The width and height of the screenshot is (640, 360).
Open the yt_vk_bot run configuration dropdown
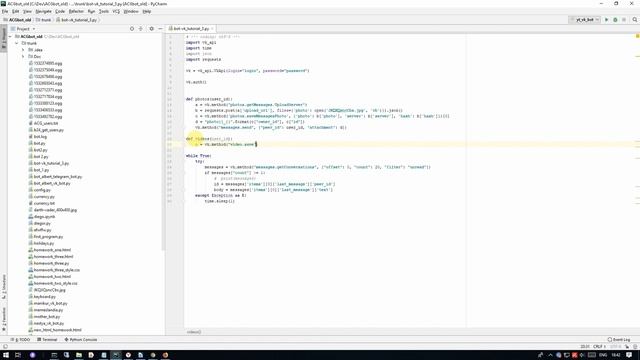(x=584, y=20)
